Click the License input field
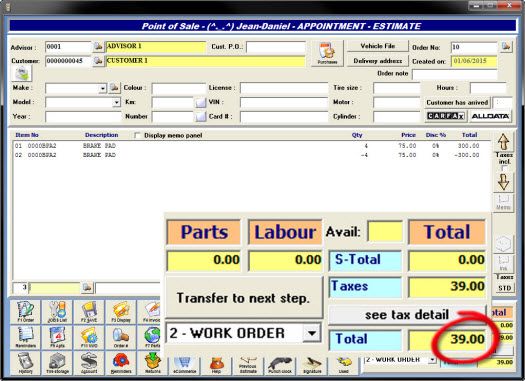The image size is (525, 381). coord(284,88)
